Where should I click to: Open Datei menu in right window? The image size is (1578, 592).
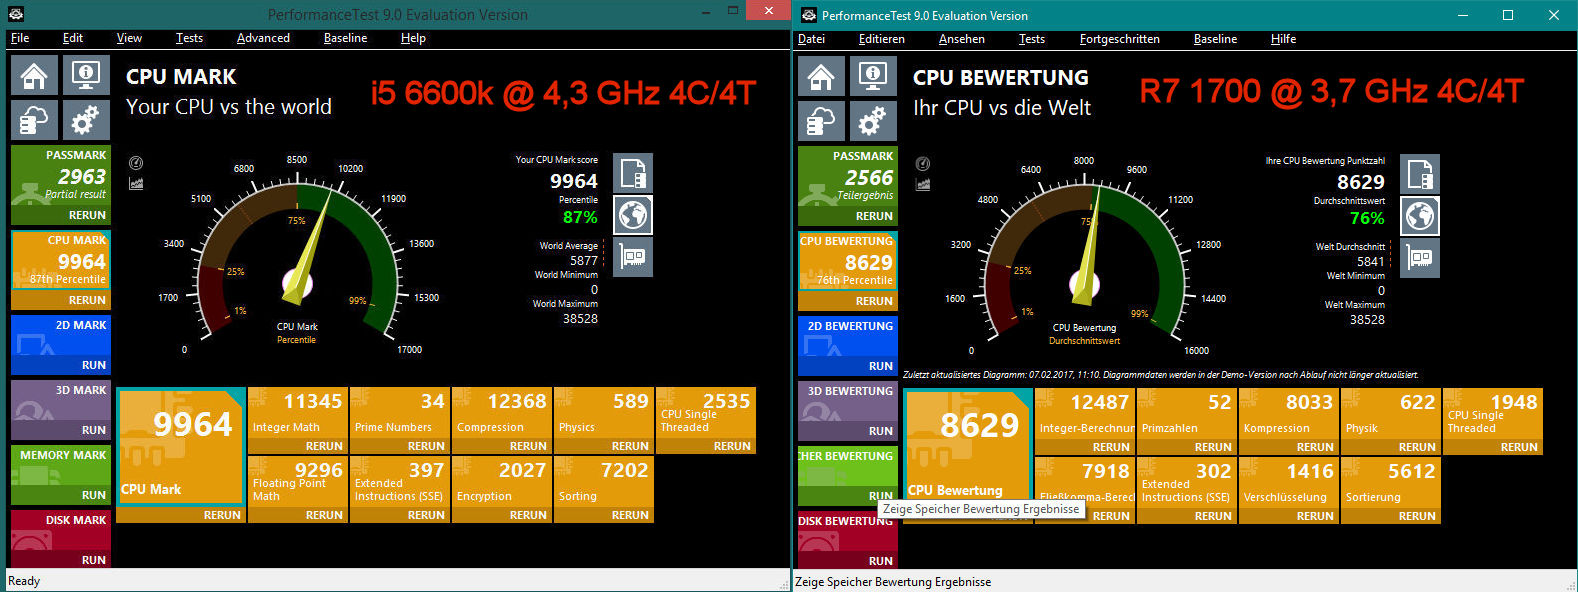point(811,39)
